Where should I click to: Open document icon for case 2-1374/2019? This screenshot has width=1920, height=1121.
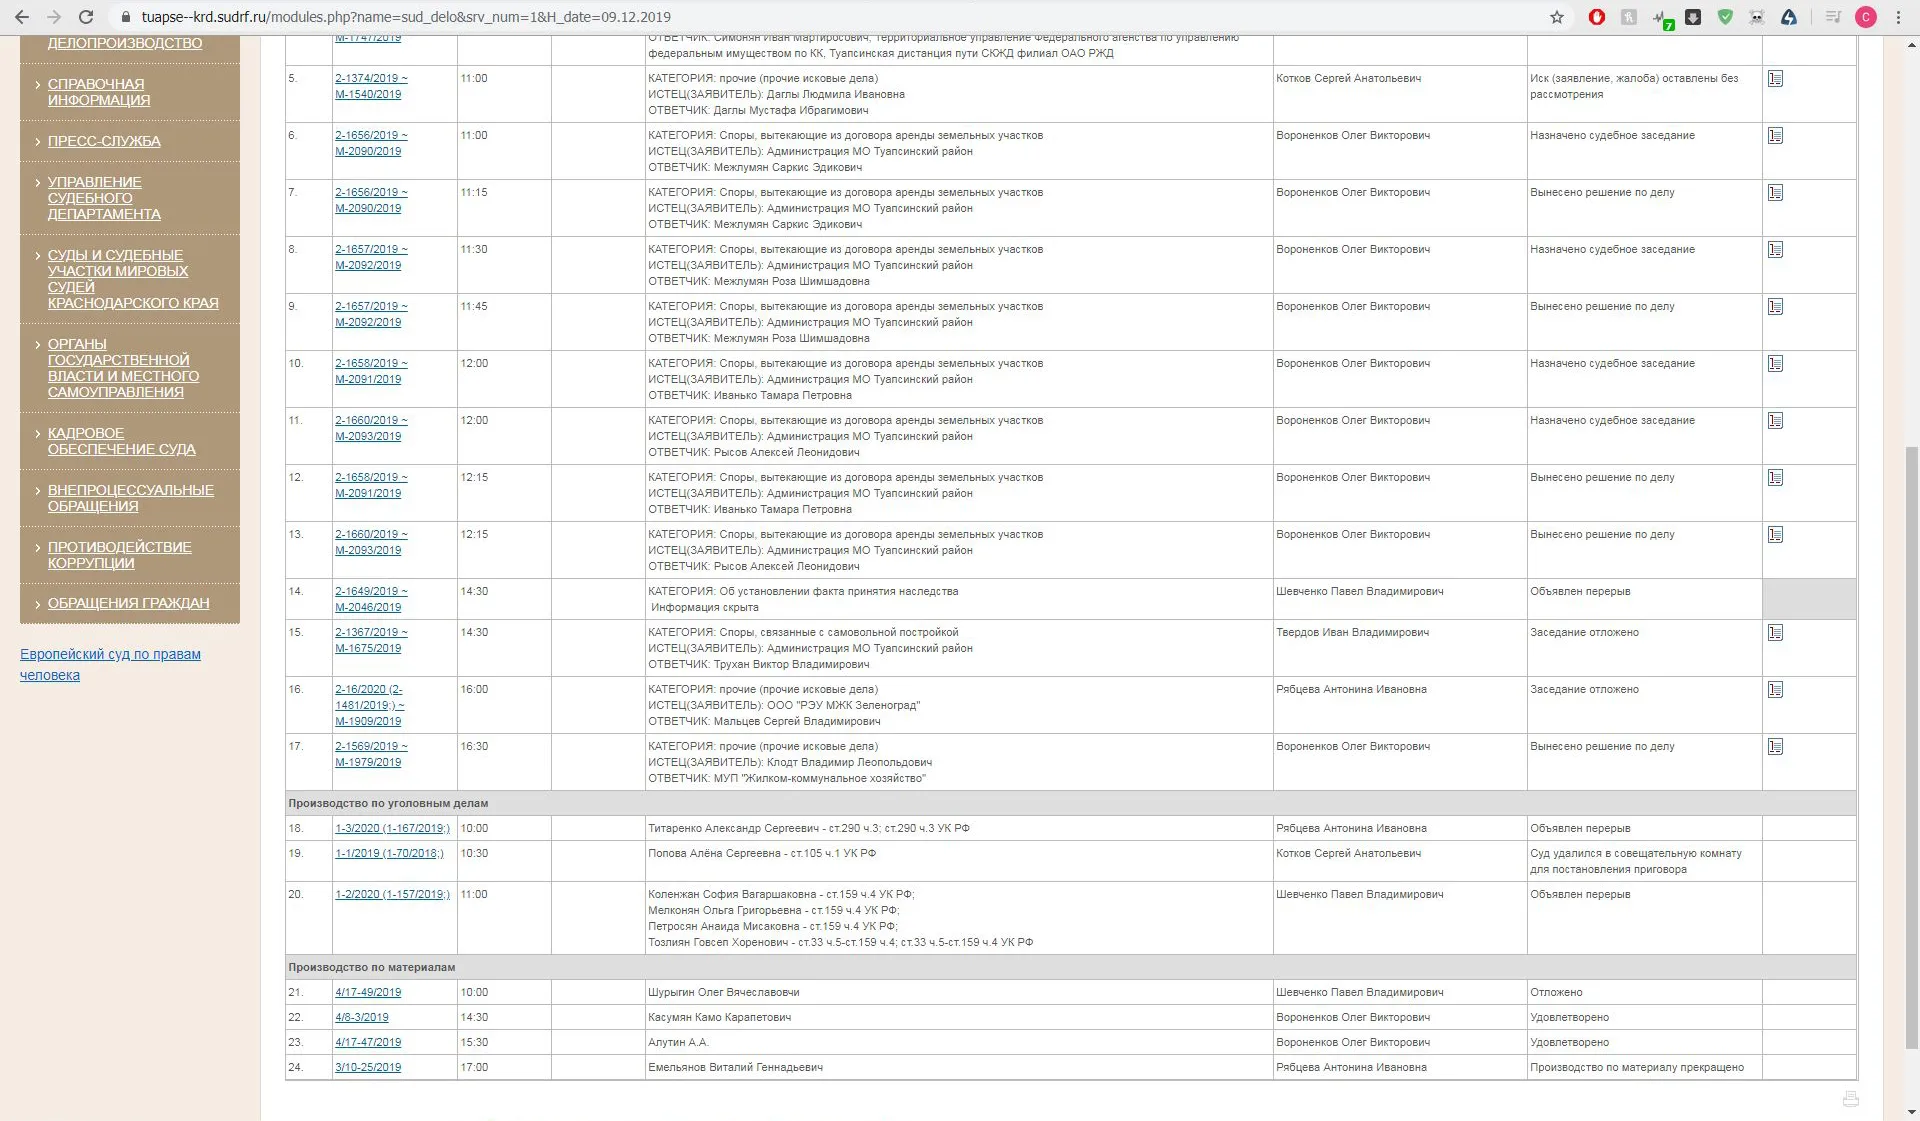1775,79
